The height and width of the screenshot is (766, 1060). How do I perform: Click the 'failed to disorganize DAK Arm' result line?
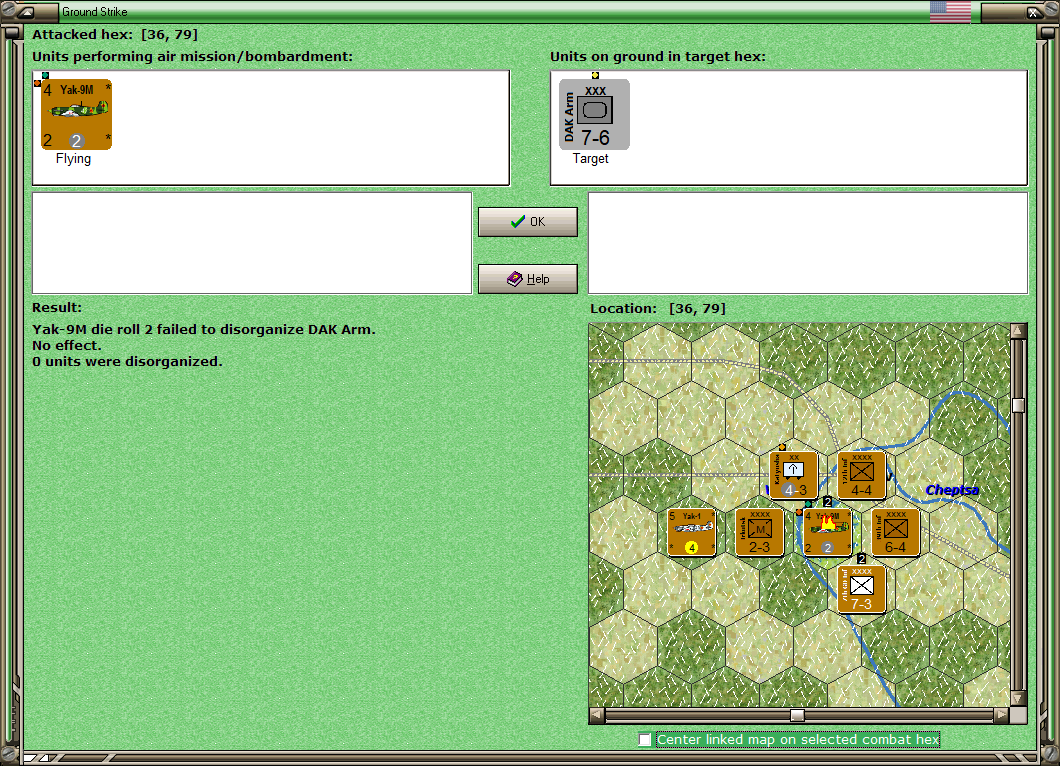(203, 329)
